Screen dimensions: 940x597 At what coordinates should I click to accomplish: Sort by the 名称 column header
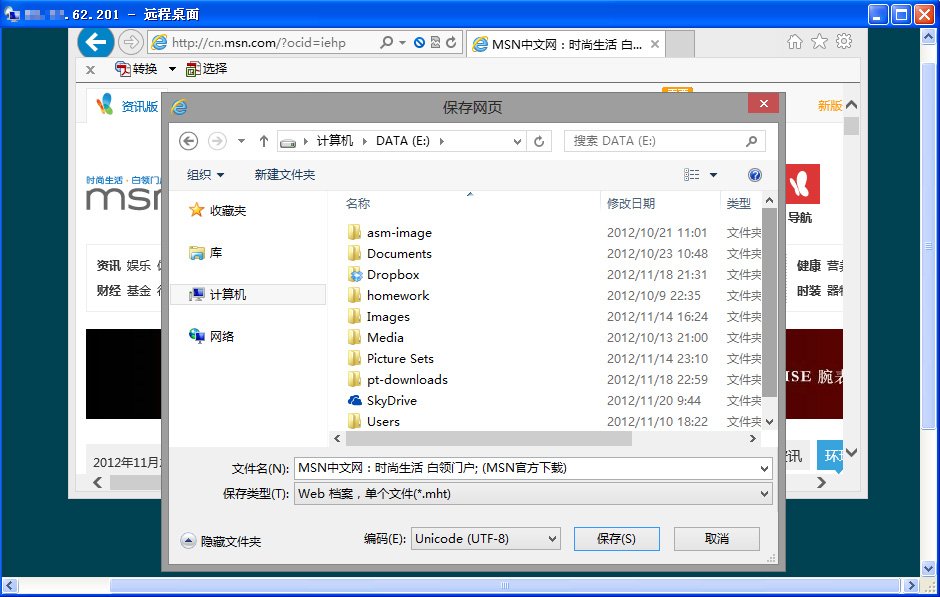[x=358, y=204]
